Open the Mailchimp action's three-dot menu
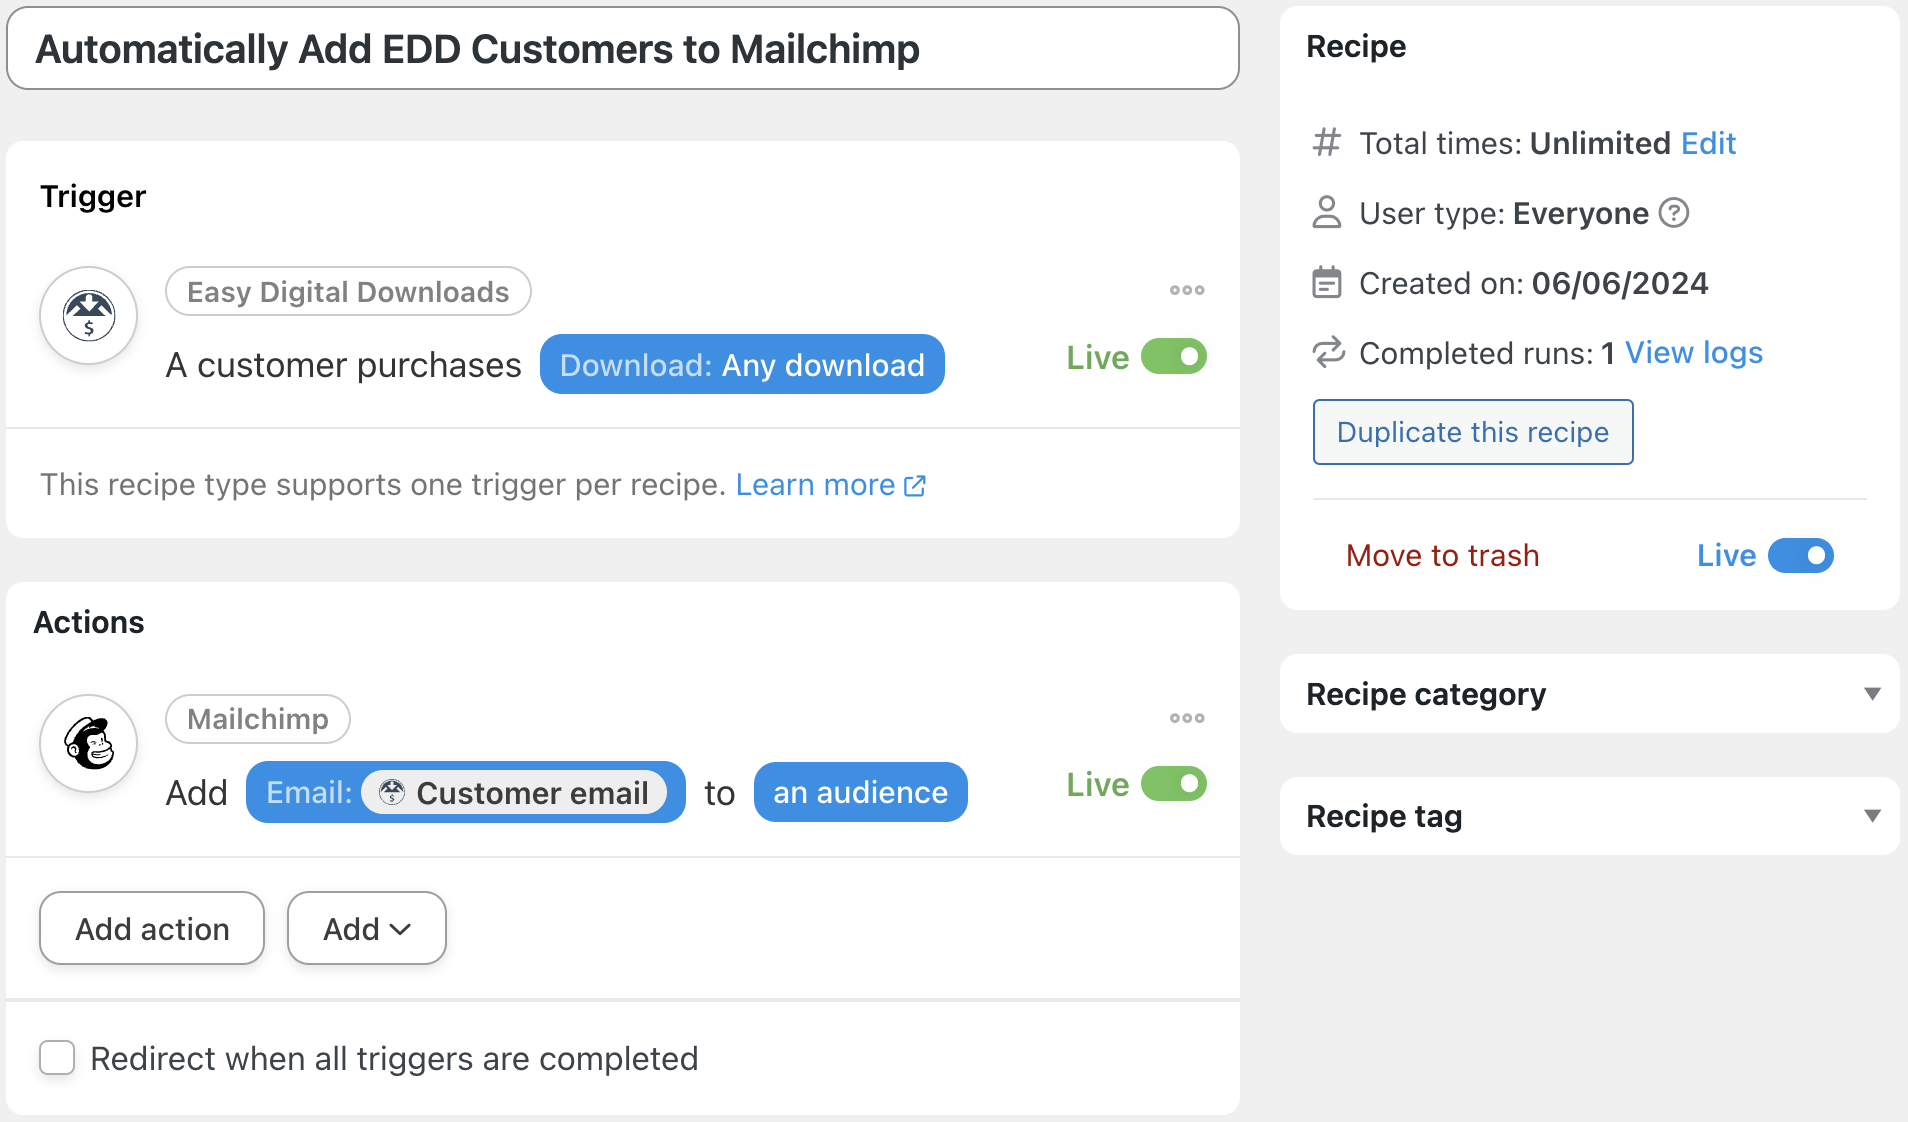The width and height of the screenshot is (1908, 1122). click(x=1187, y=718)
